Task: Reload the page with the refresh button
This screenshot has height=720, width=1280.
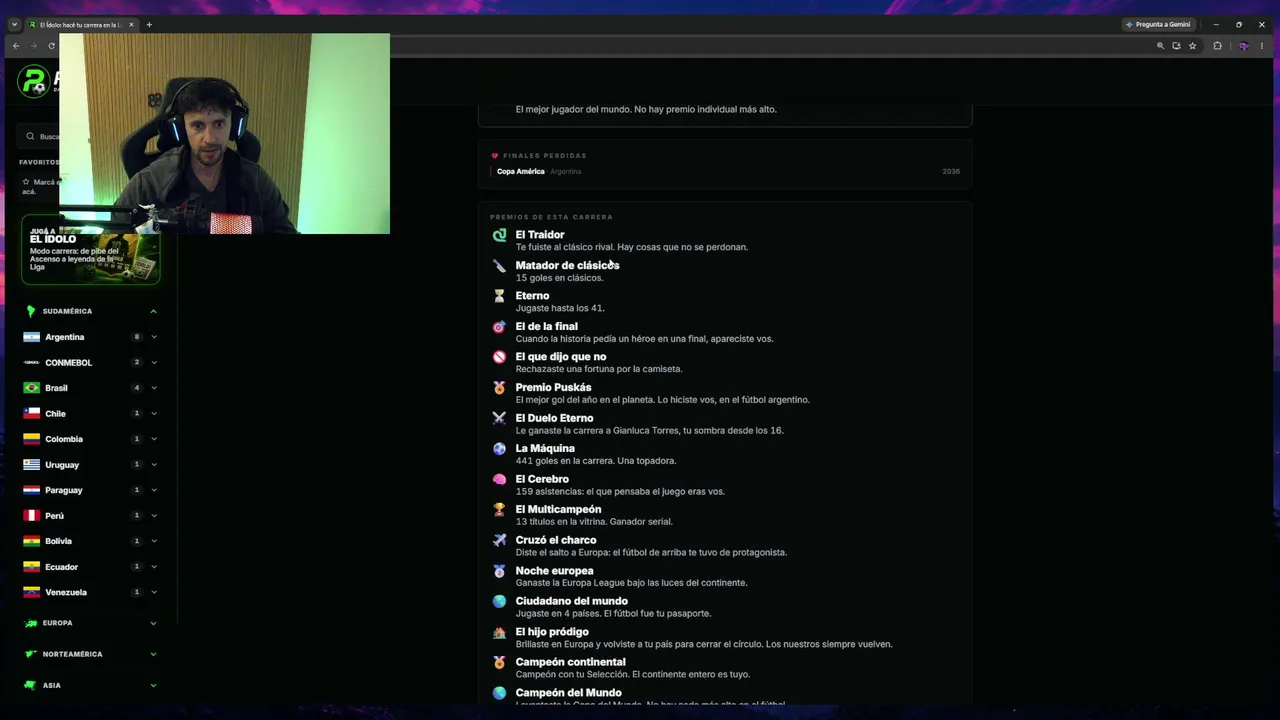Action: (x=51, y=46)
